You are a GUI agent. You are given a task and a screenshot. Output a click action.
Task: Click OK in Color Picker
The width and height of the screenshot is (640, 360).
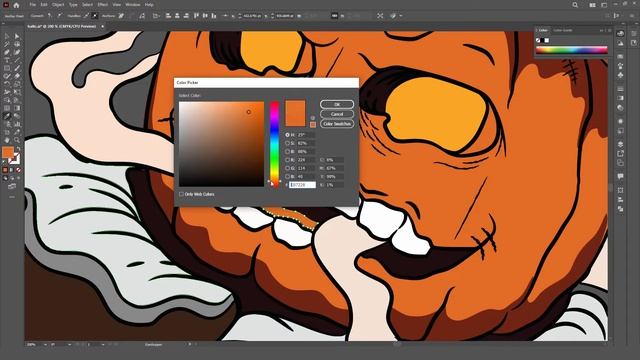click(337, 104)
